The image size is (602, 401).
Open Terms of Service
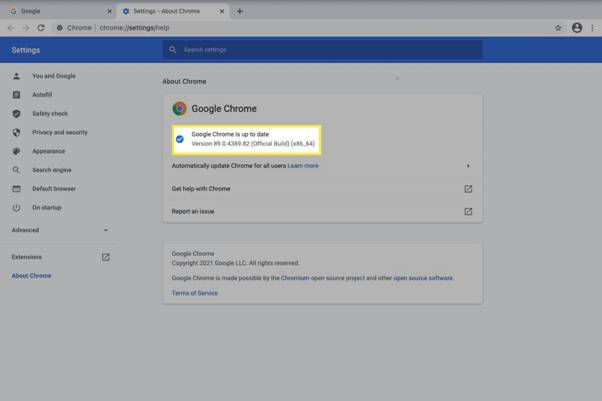(x=195, y=293)
